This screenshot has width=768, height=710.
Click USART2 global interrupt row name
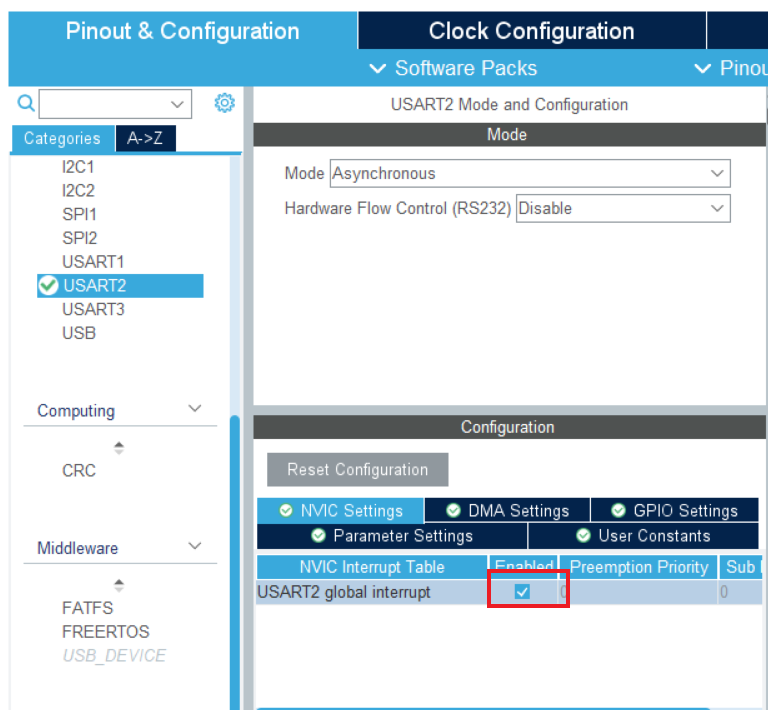[344, 592]
